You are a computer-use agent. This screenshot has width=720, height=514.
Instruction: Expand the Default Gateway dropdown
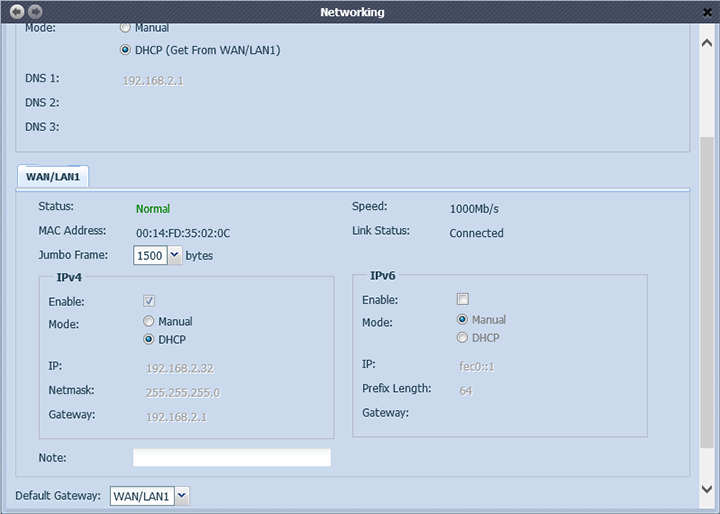tap(182, 495)
